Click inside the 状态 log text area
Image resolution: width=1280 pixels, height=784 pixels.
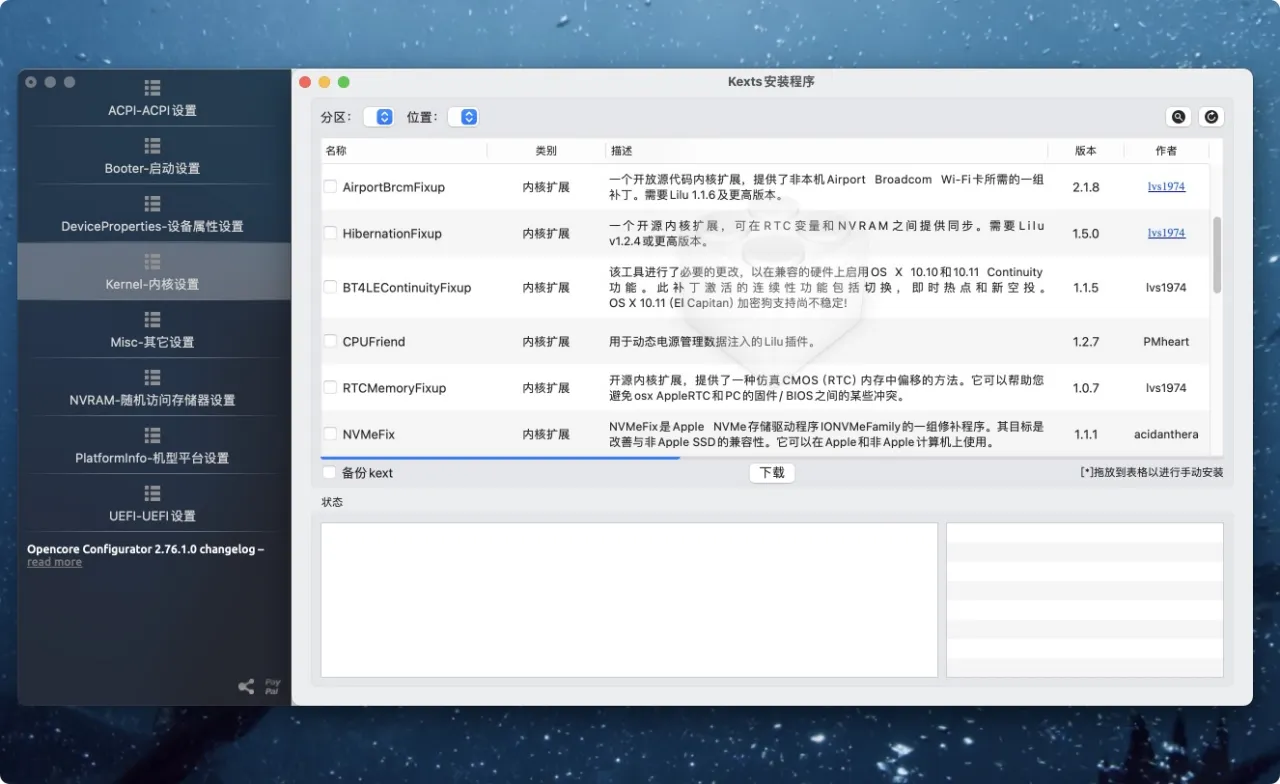coord(629,600)
